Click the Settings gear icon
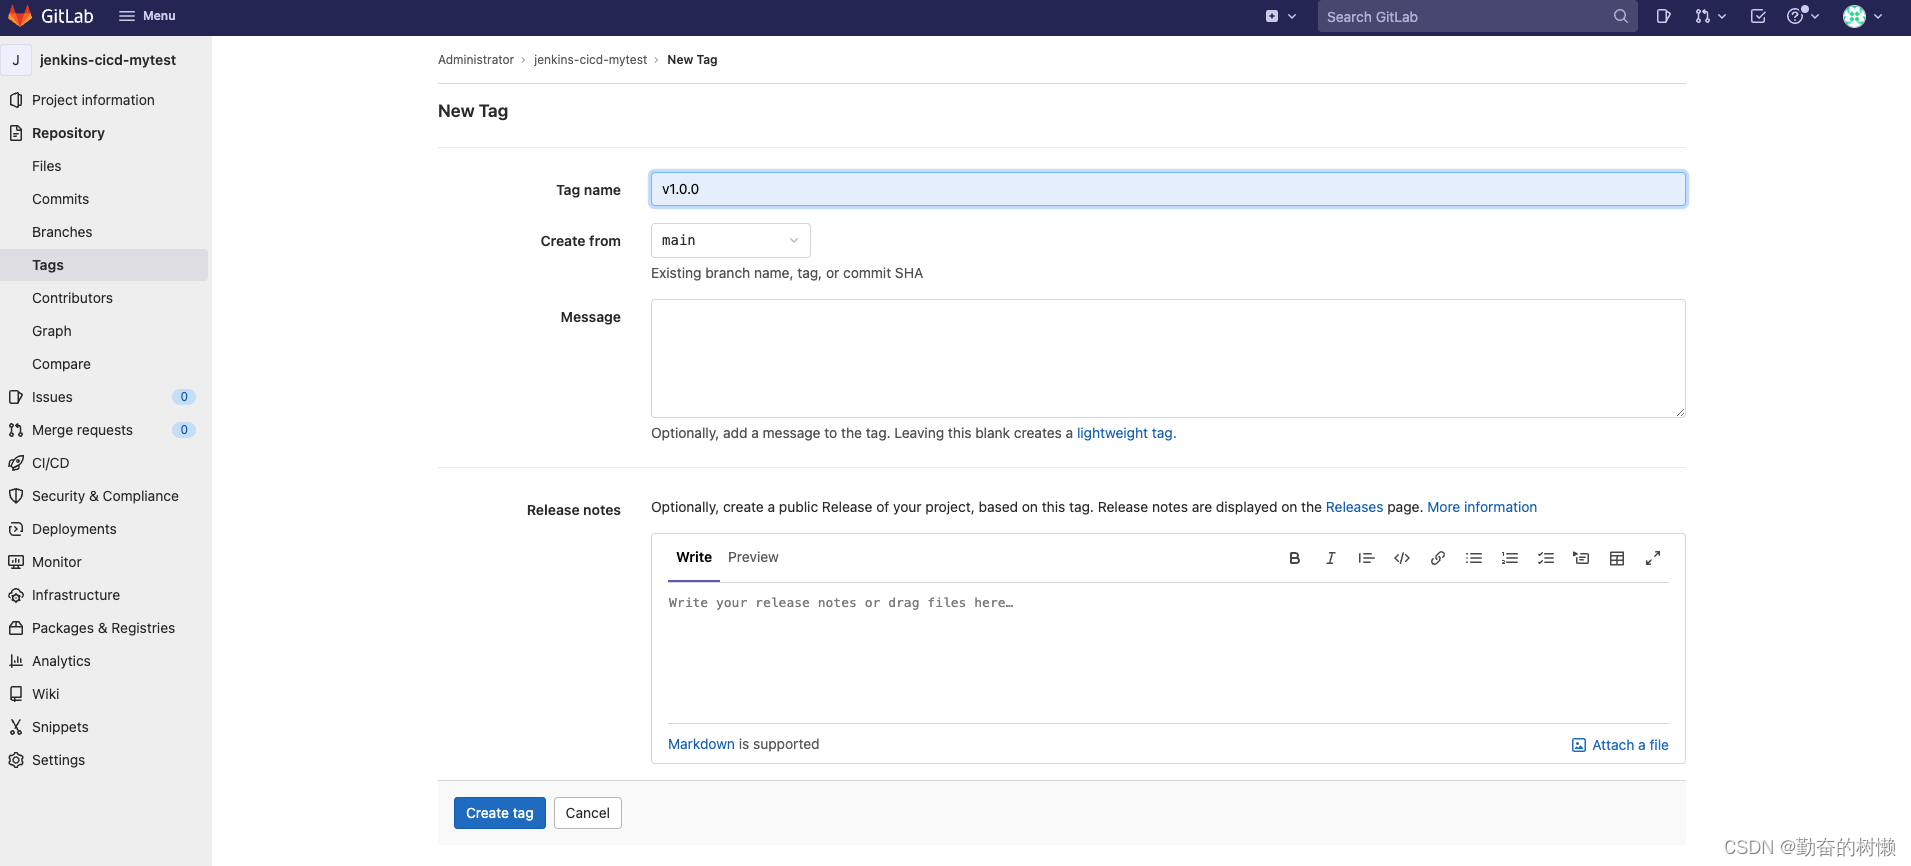The height and width of the screenshot is (866, 1911). tap(16, 760)
